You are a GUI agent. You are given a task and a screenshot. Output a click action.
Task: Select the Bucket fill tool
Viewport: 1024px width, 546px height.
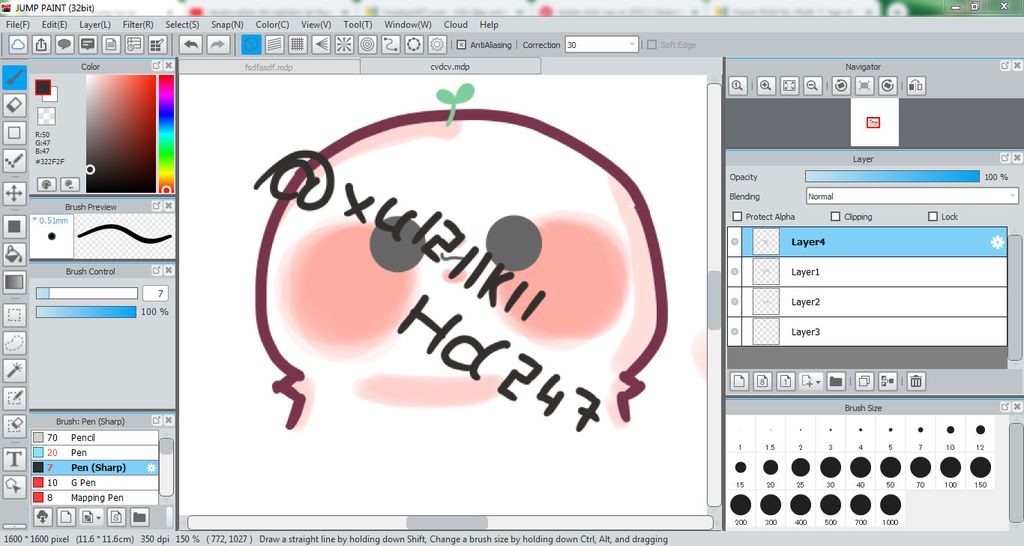point(14,254)
